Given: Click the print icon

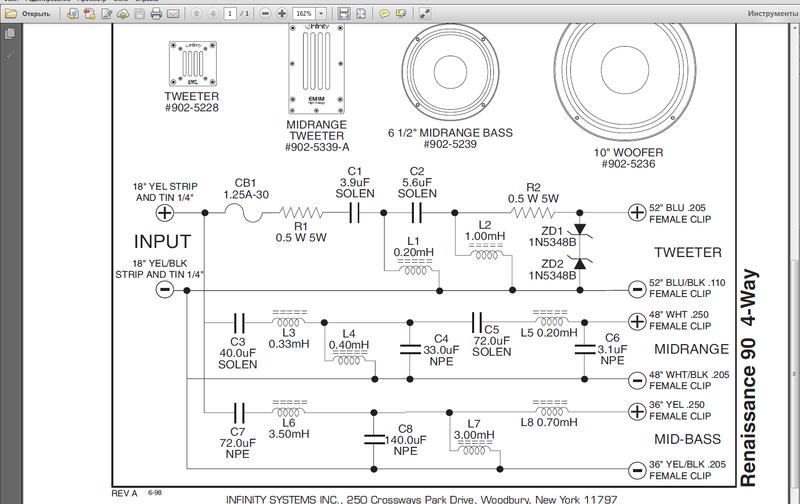Looking at the screenshot, I should pyautogui.click(x=156, y=14).
